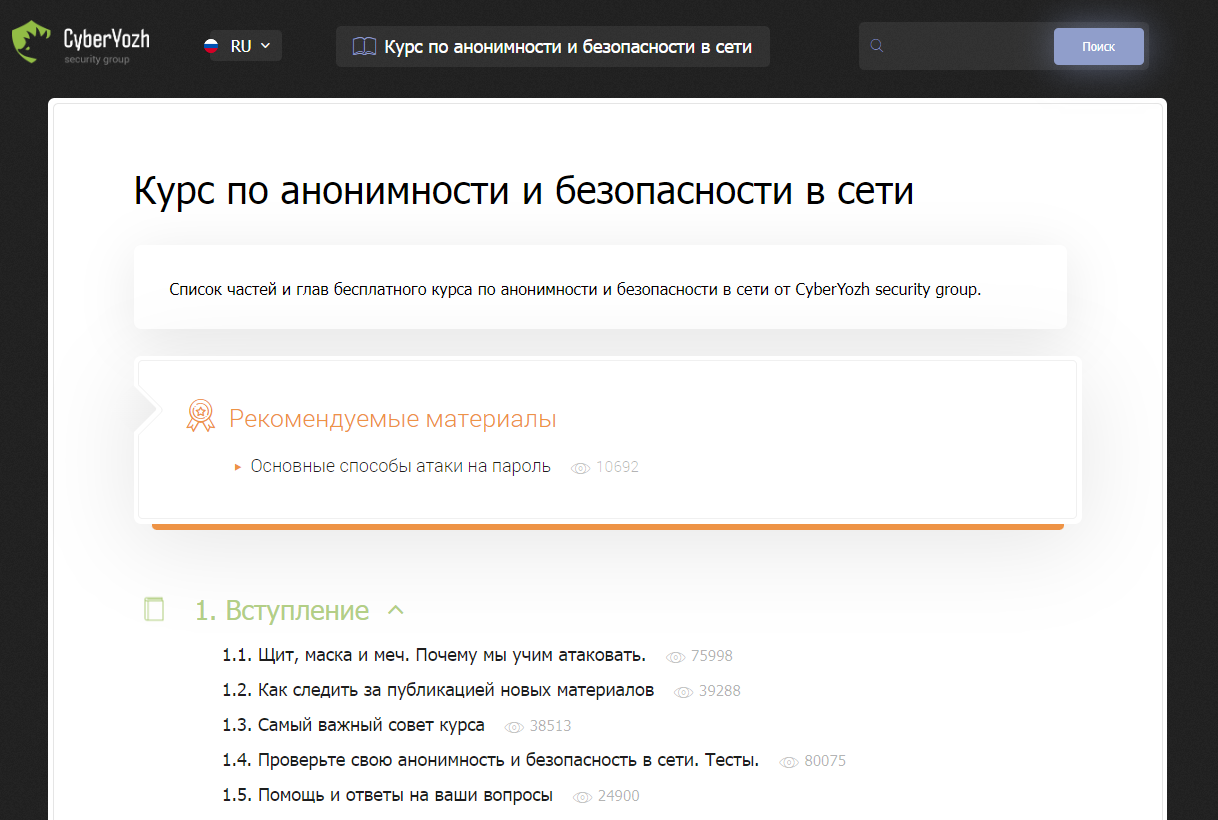Click the view count 80075
This screenshot has width=1218, height=820.
tap(825, 761)
